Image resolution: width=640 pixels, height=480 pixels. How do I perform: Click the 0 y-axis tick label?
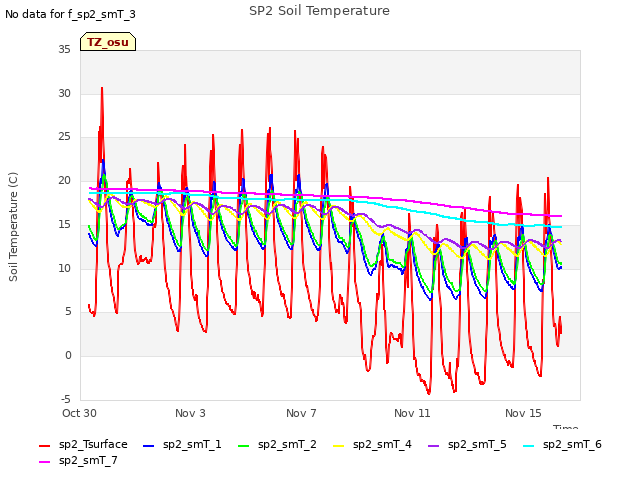pyautogui.click(x=68, y=356)
